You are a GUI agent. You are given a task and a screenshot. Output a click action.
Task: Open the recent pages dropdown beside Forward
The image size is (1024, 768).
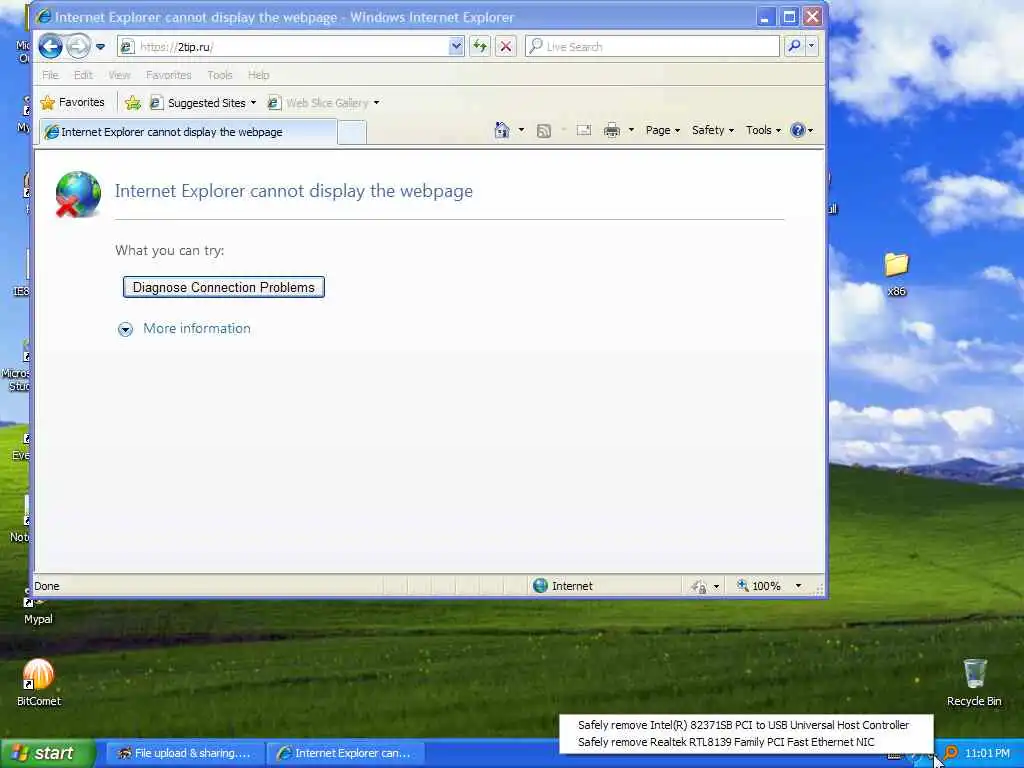(x=100, y=47)
